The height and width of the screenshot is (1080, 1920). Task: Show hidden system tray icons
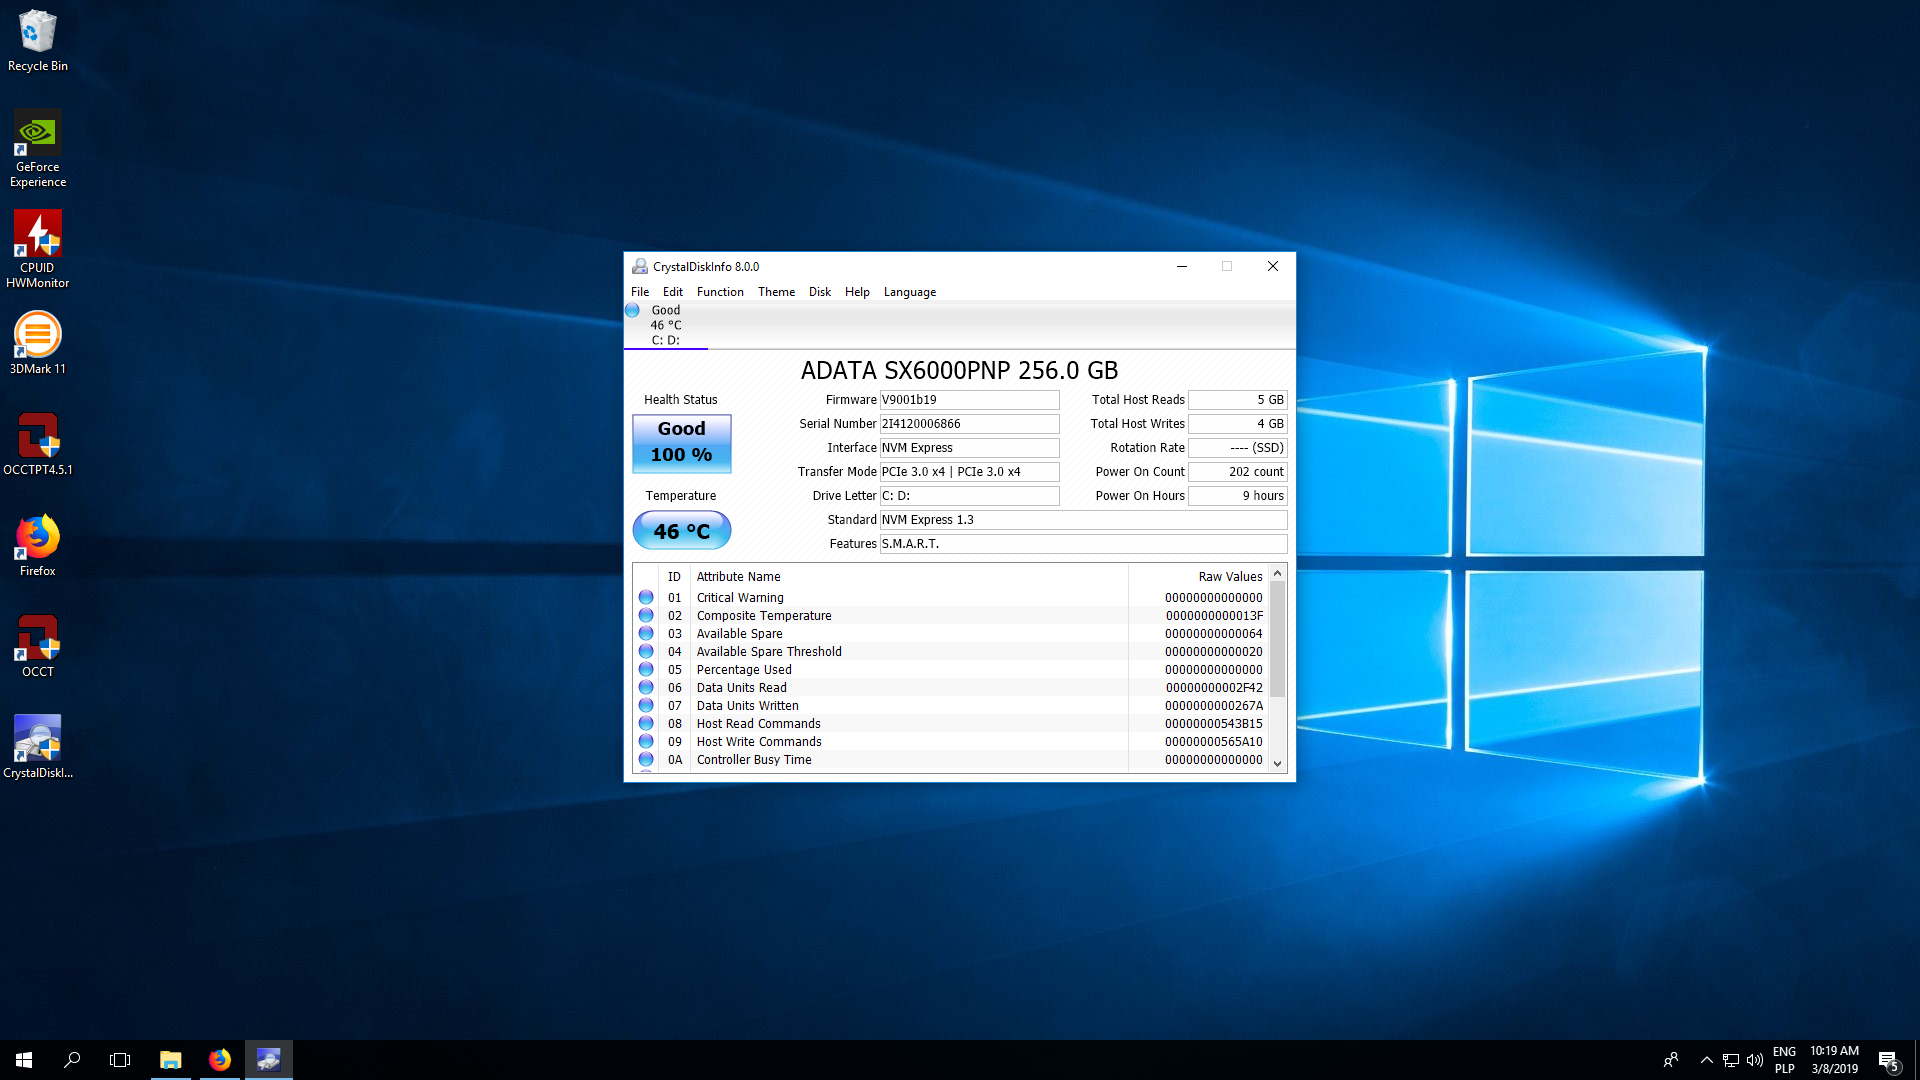1707,1060
